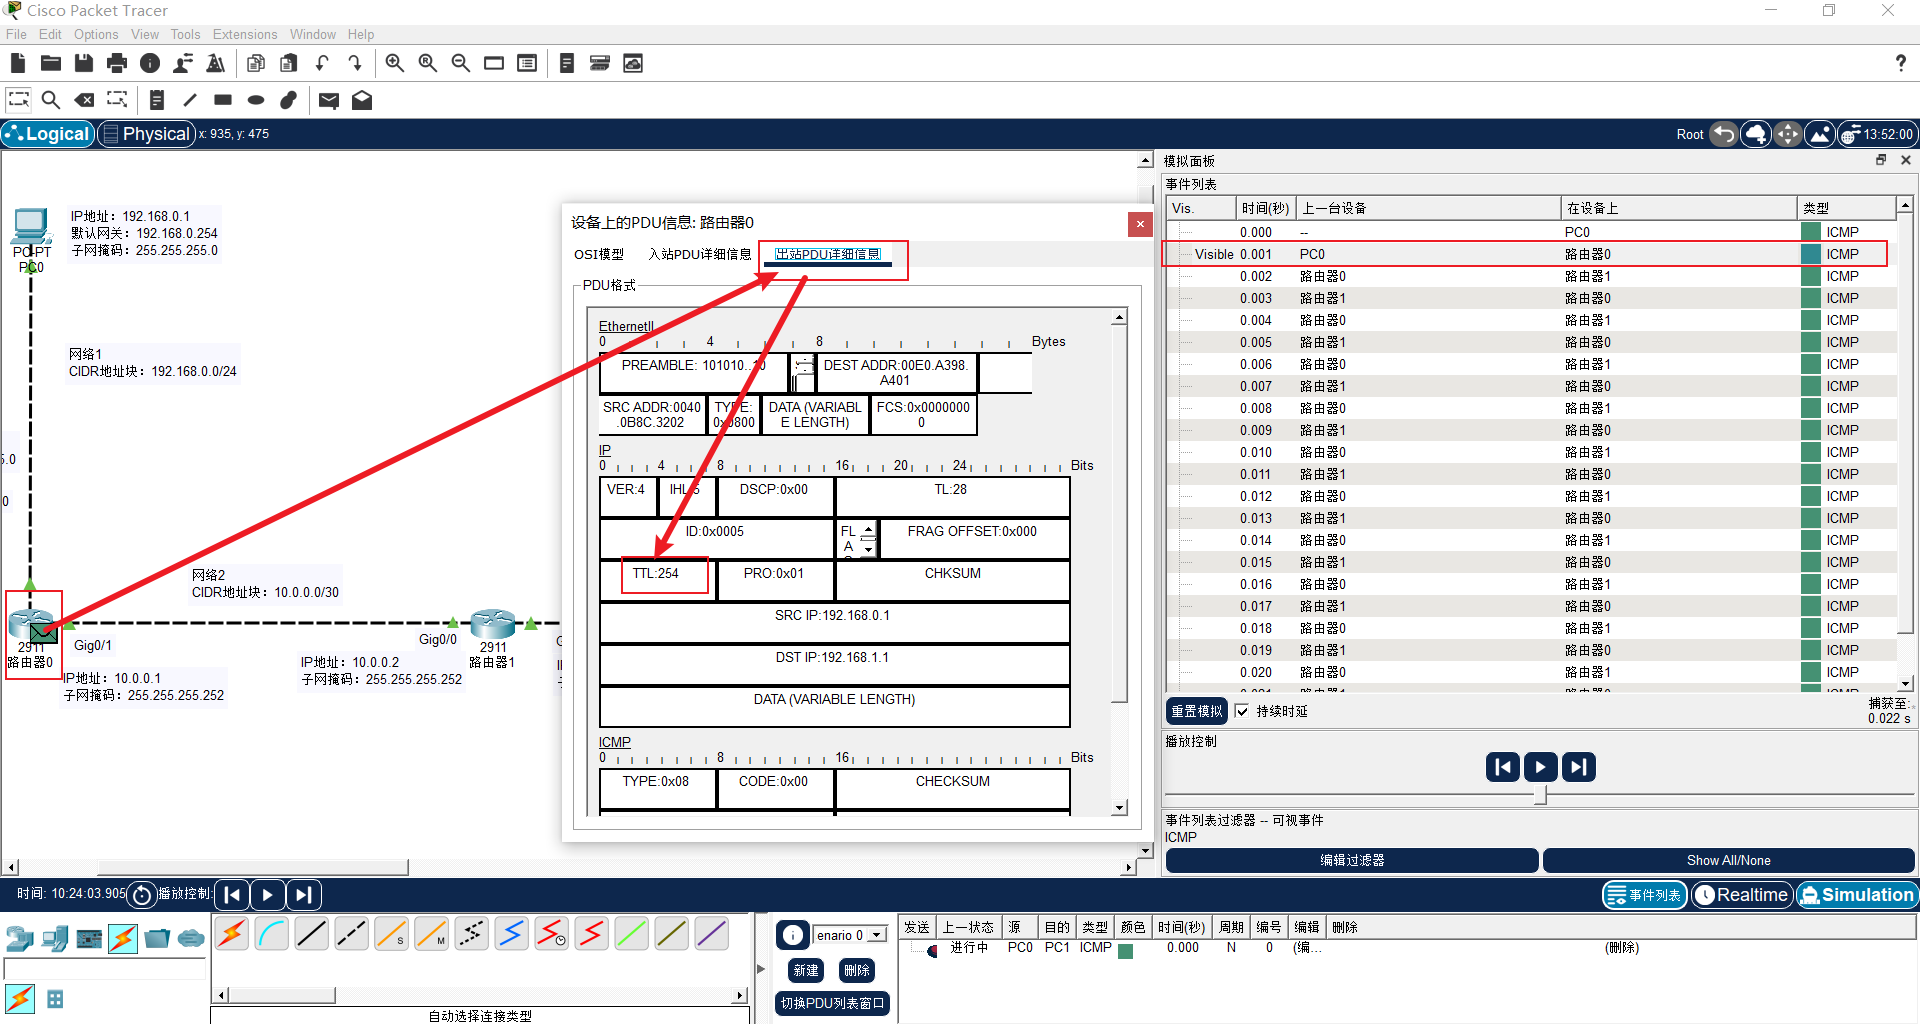Click the 编辑过滤器 button
This screenshot has width=1920, height=1024.
pos(1352,860)
